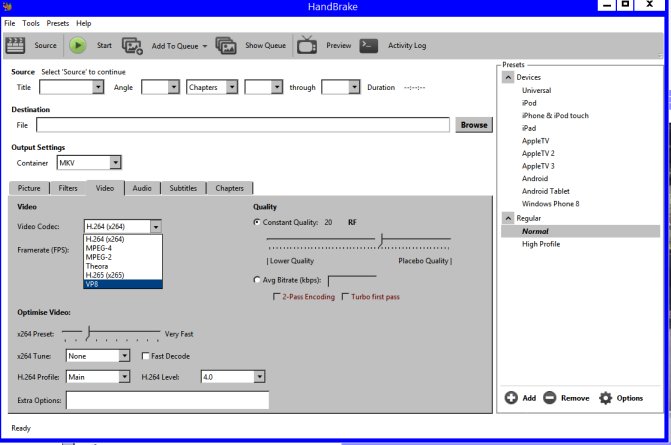The width and height of the screenshot is (671, 445).
Task: Click the Remove preset minus icon
Action: 549,398
